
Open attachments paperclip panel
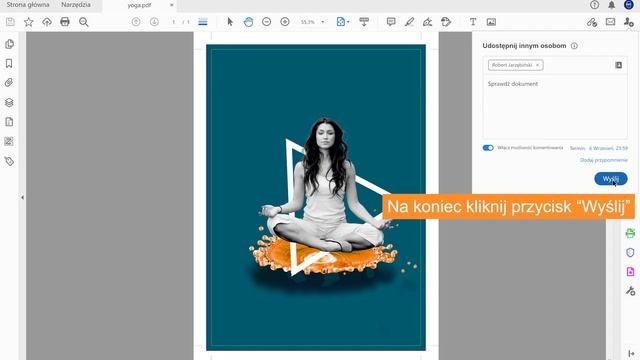coord(9,82)
